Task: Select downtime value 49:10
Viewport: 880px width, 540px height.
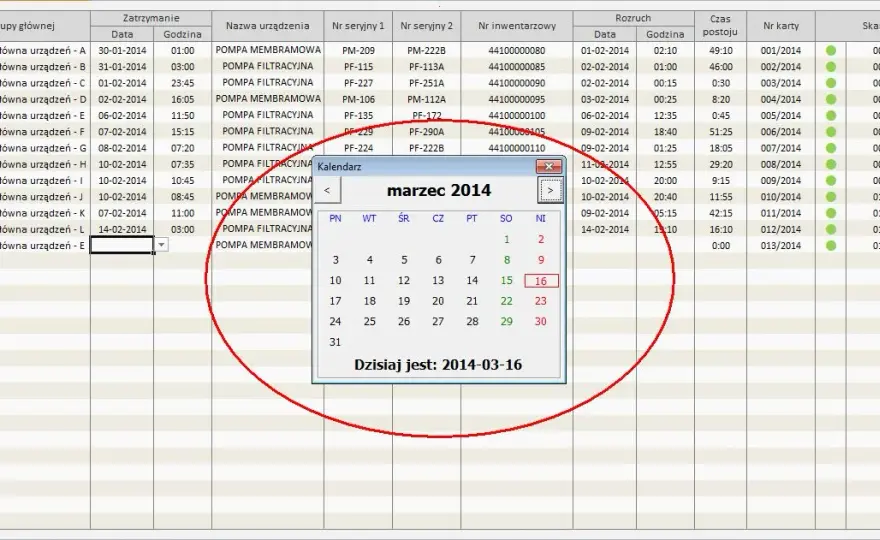Action: (x=721, y=51)
